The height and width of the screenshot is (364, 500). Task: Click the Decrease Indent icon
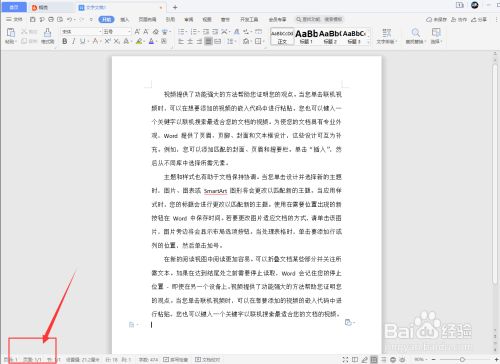[x=206, y=32]
